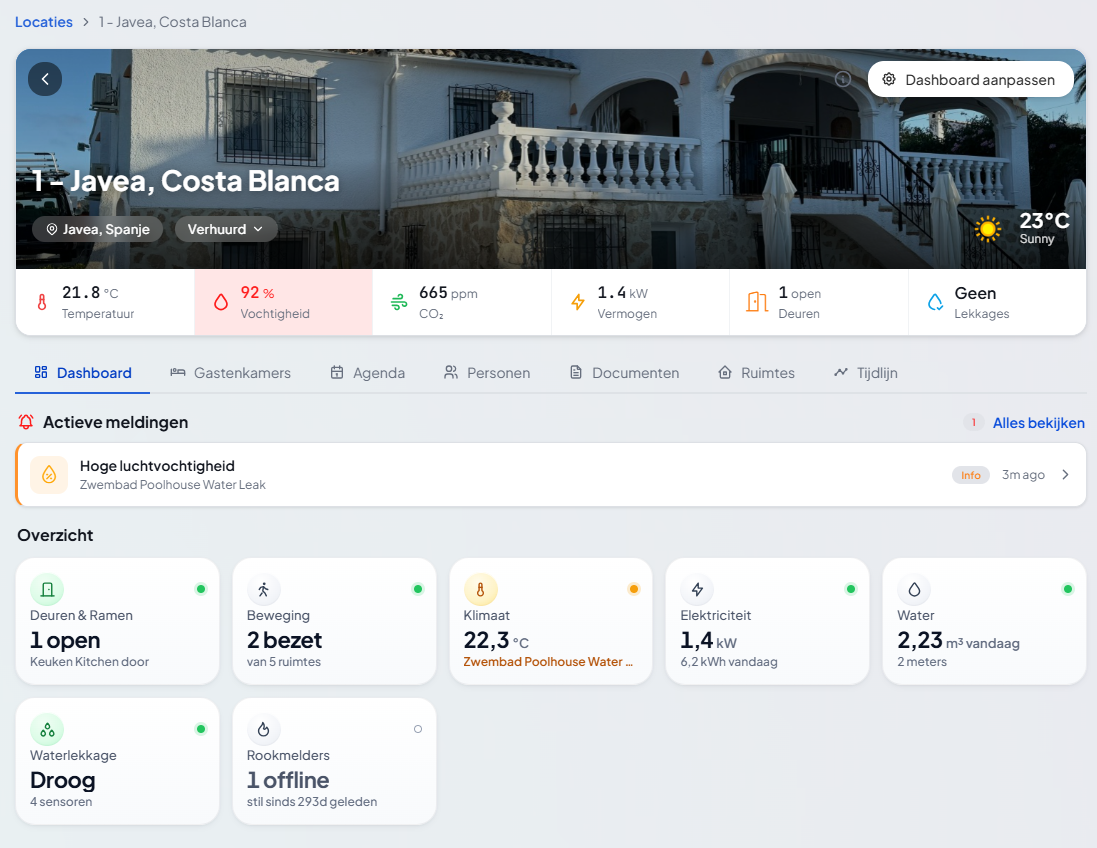Image resolution: width=1097 pixels, height=848 pixels.
Task: Click the blue droplet Lekkages icon
Action: 935,302
